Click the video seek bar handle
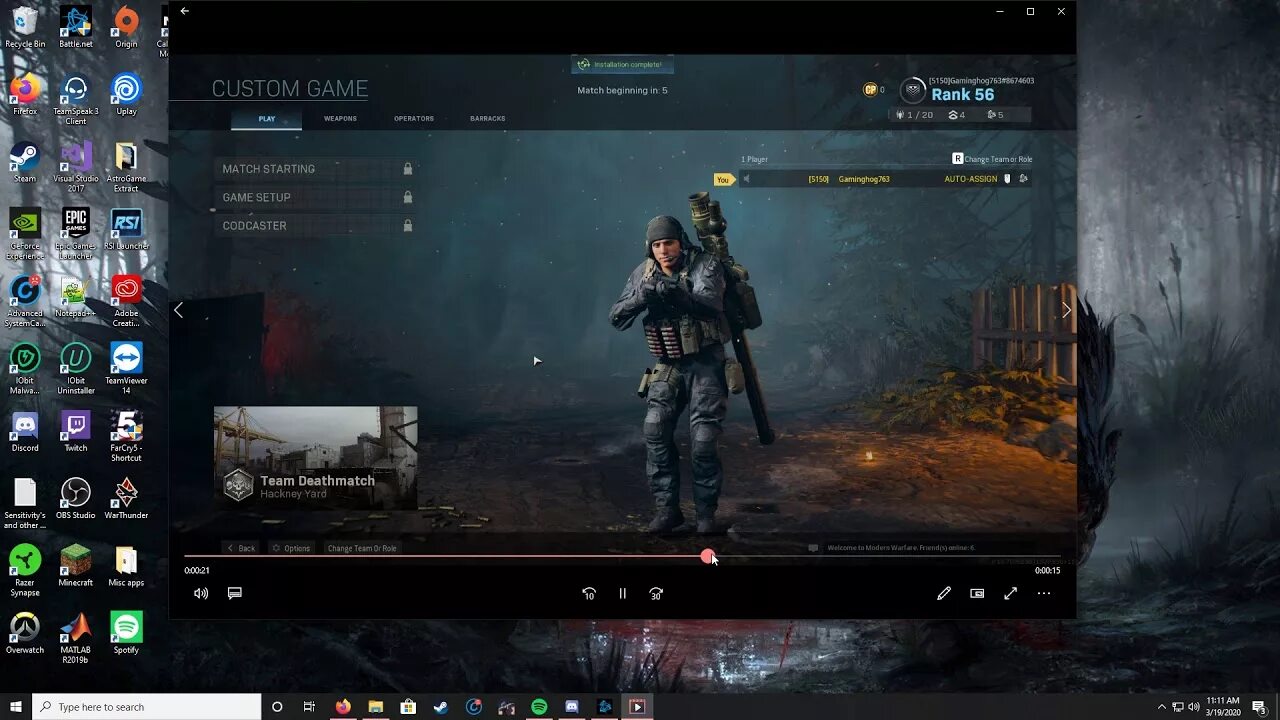The image size is (1280, 720). [708, 556]
